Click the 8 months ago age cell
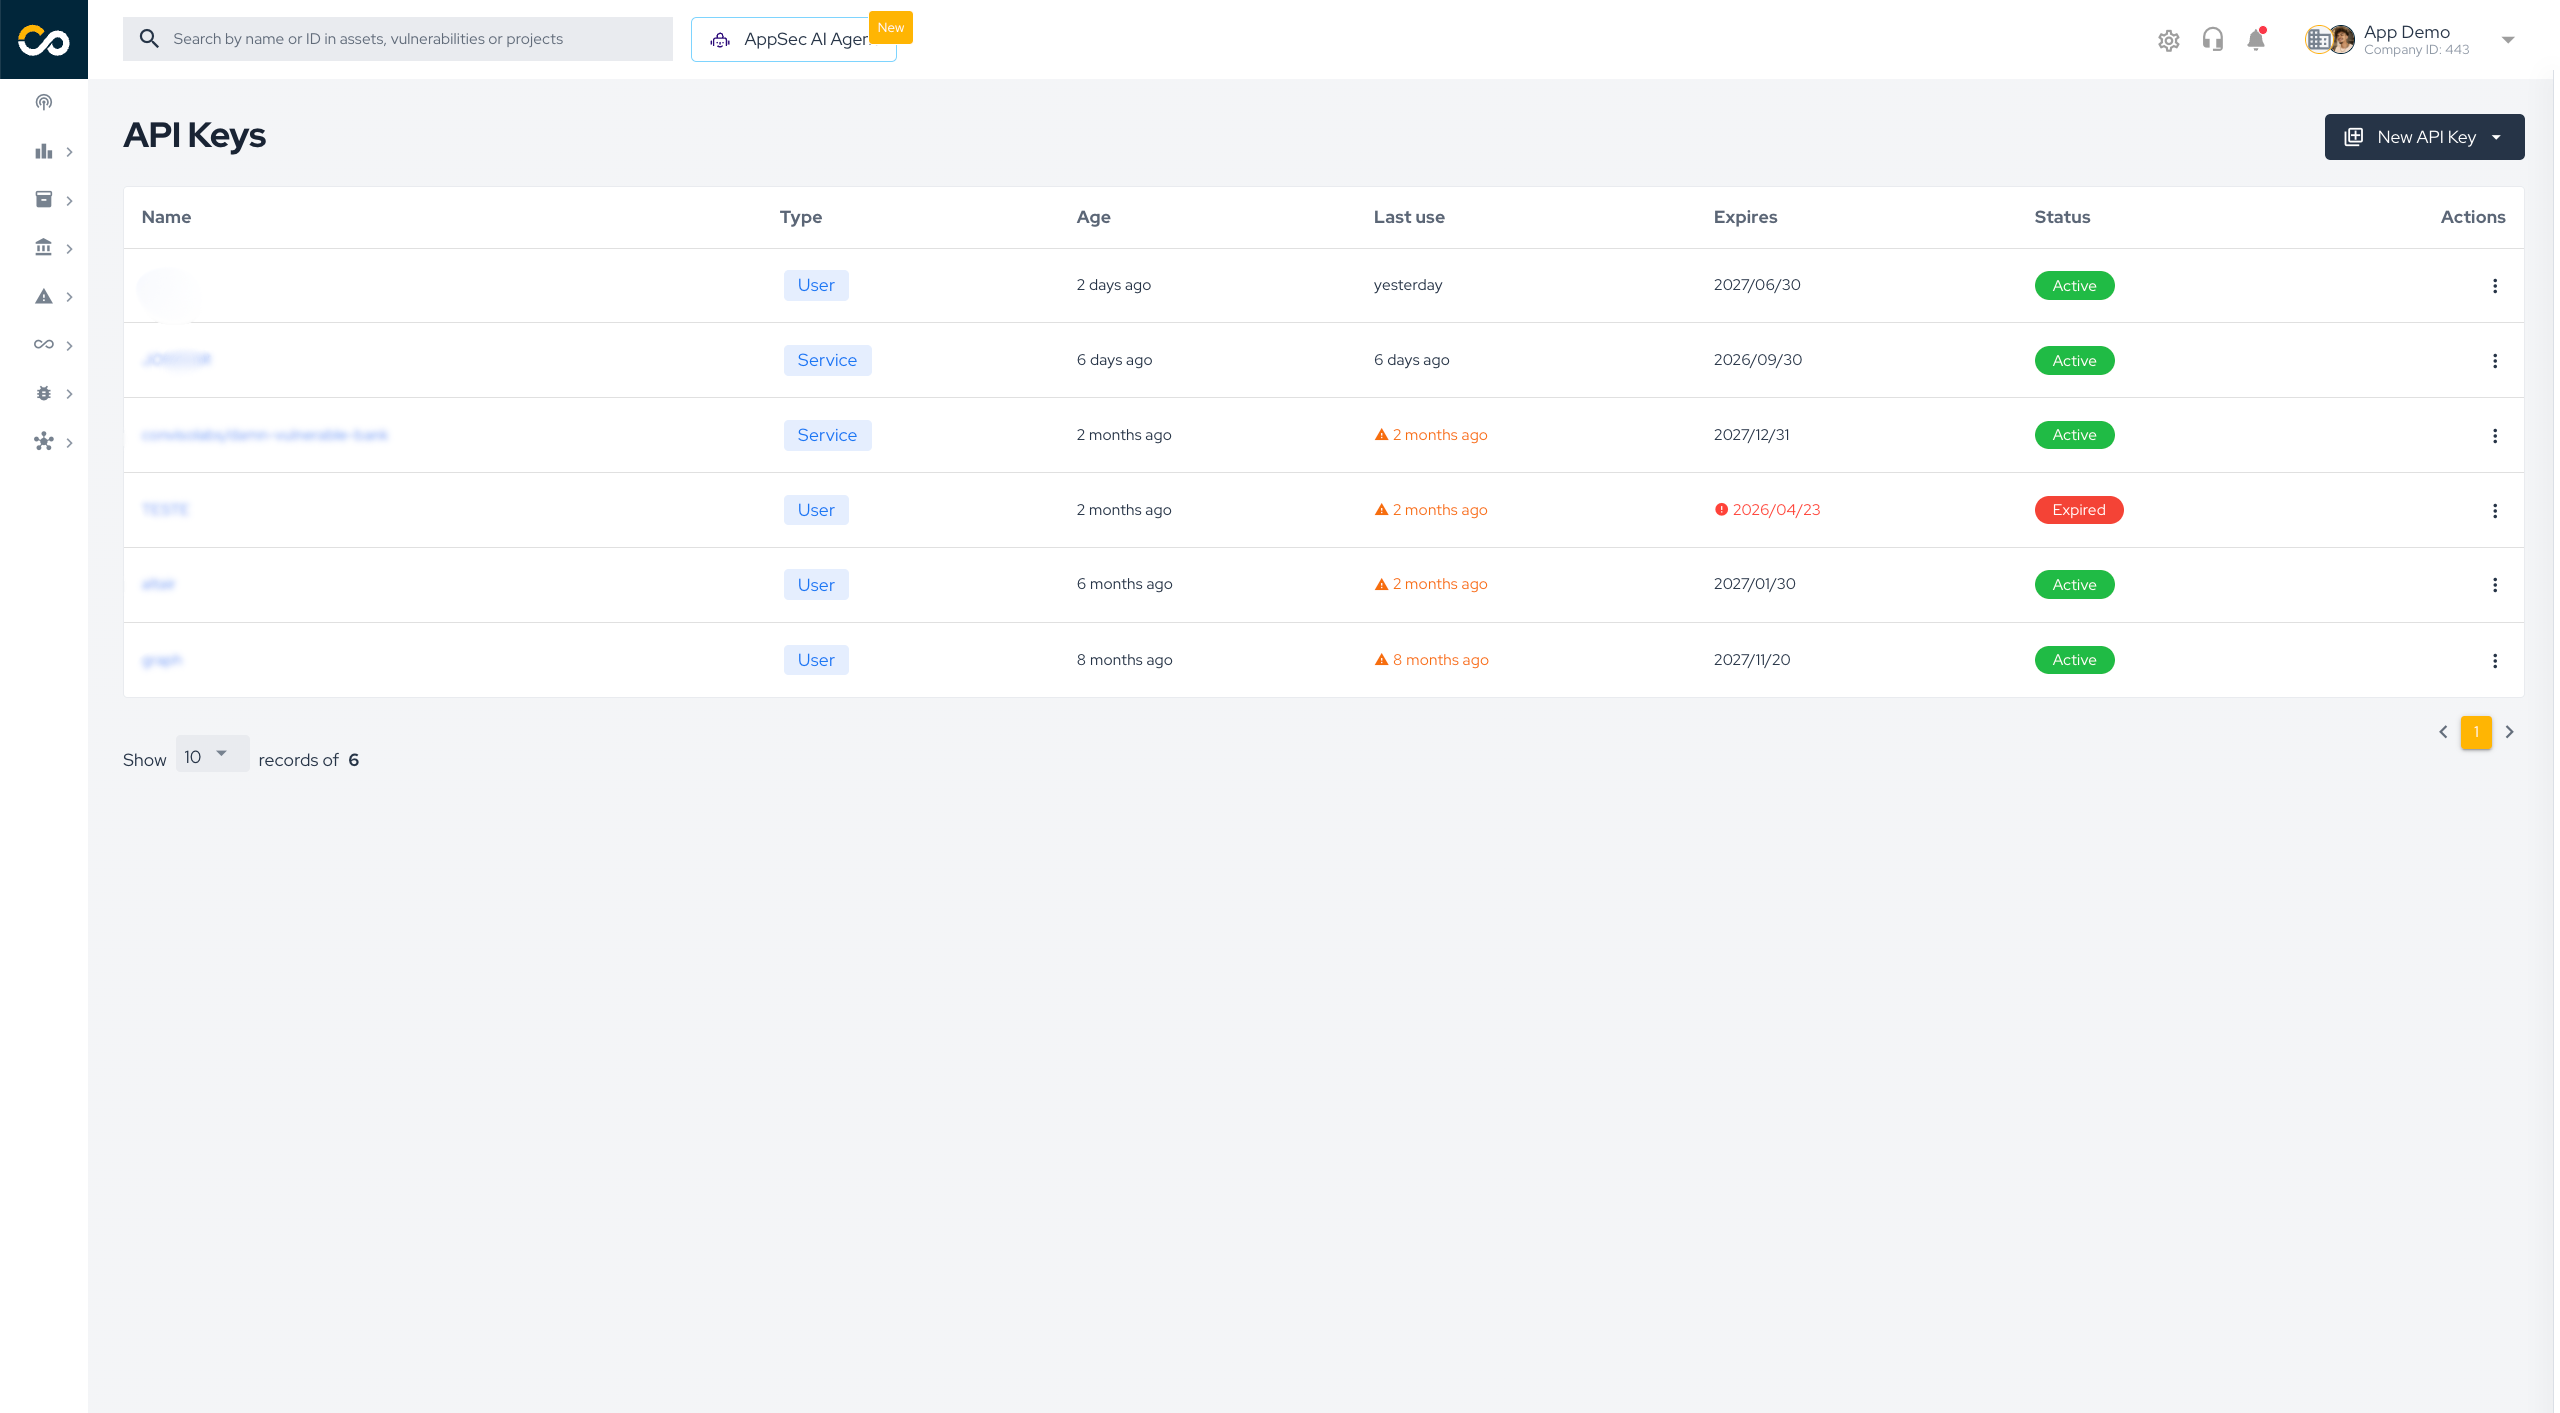2560x1413 pixels. (1124, 660)
